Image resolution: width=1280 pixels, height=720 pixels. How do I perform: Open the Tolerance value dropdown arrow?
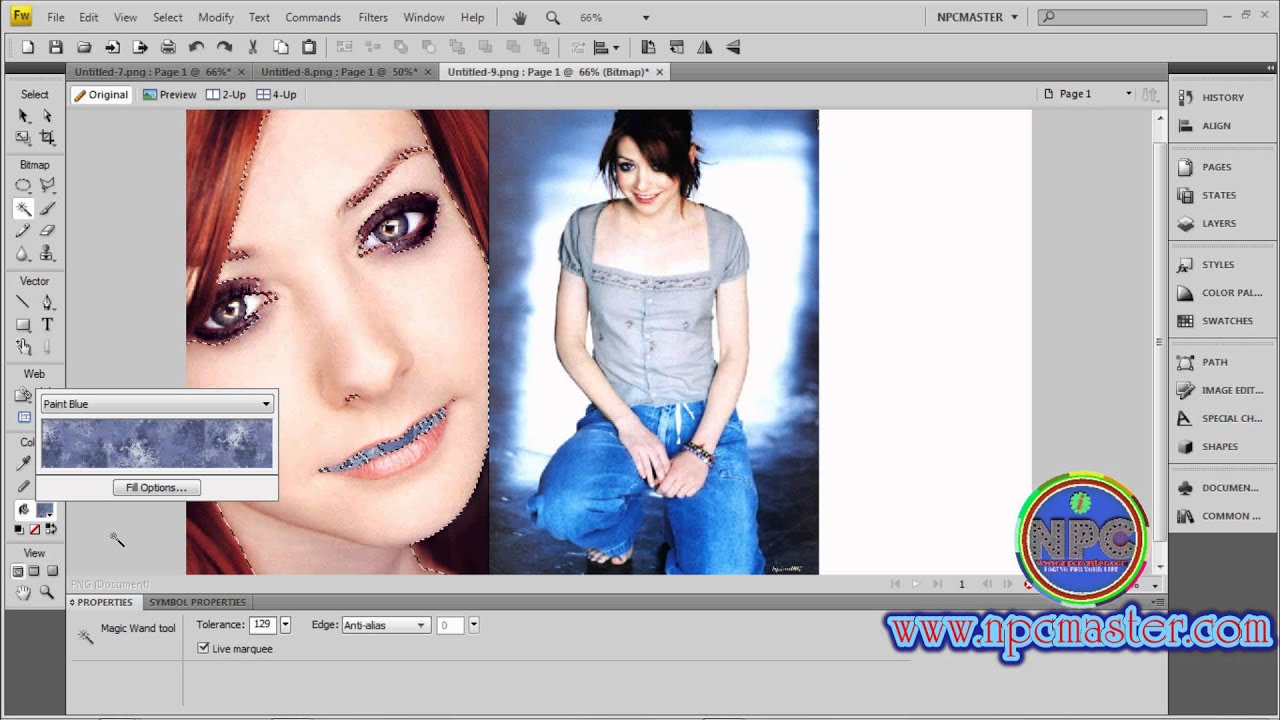285,625
